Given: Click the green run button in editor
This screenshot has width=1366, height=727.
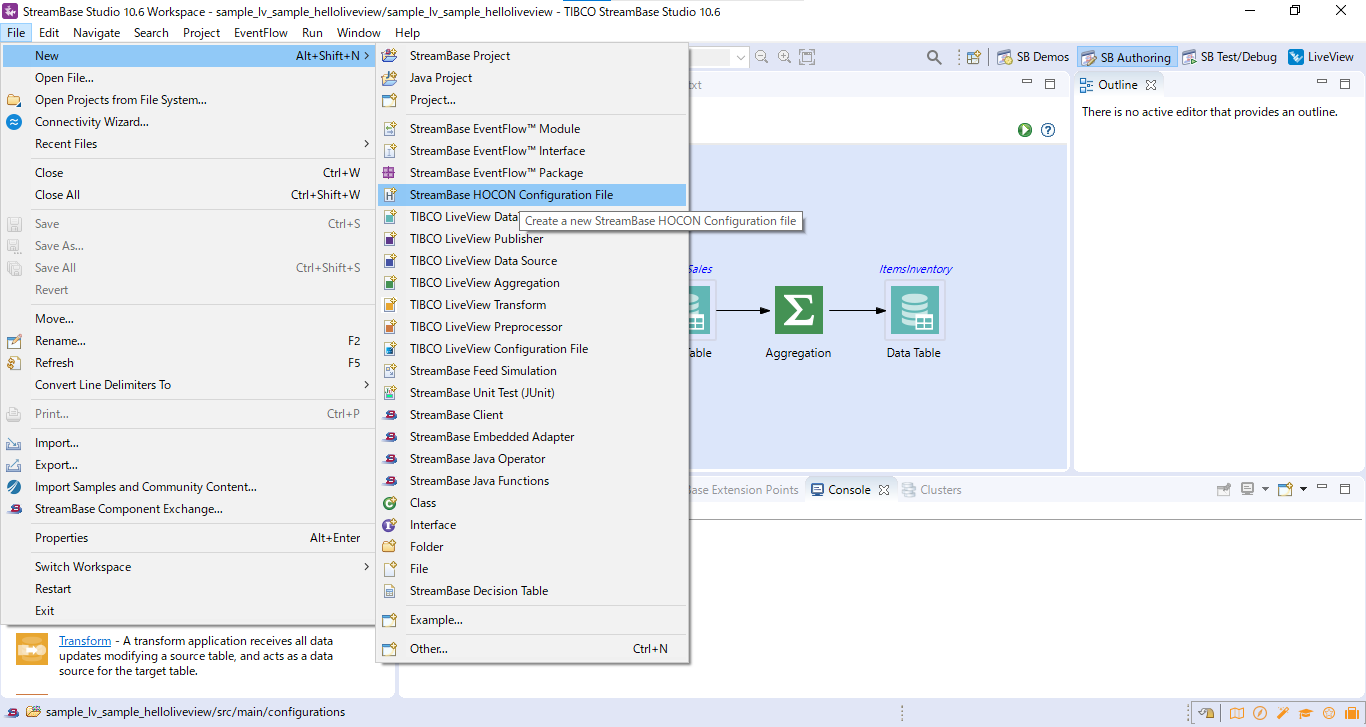Looking at the screenshot, I should (x=1025, y=130).
